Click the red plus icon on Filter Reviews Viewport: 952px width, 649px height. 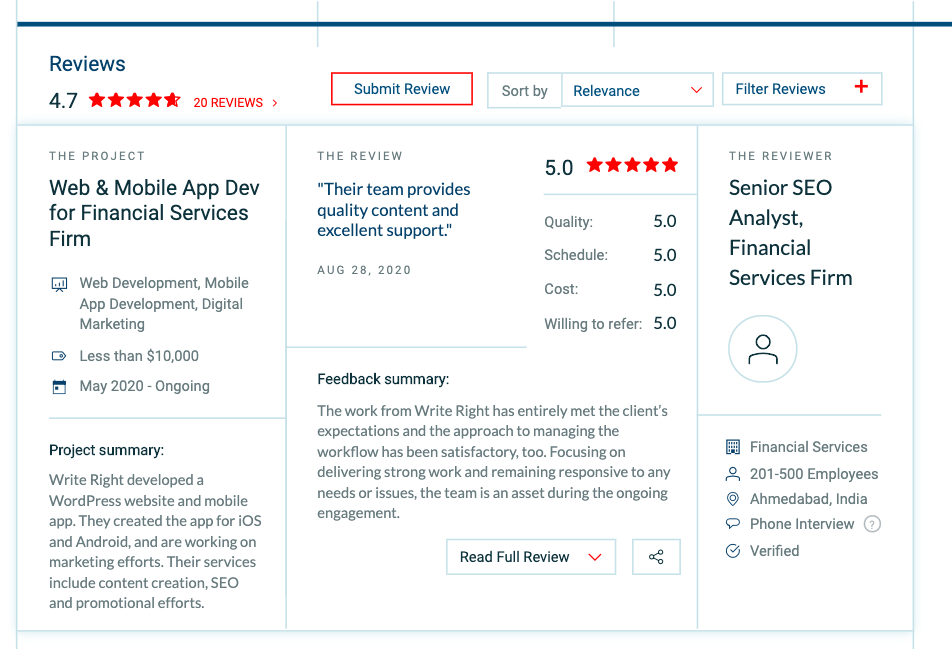(861, 88)
